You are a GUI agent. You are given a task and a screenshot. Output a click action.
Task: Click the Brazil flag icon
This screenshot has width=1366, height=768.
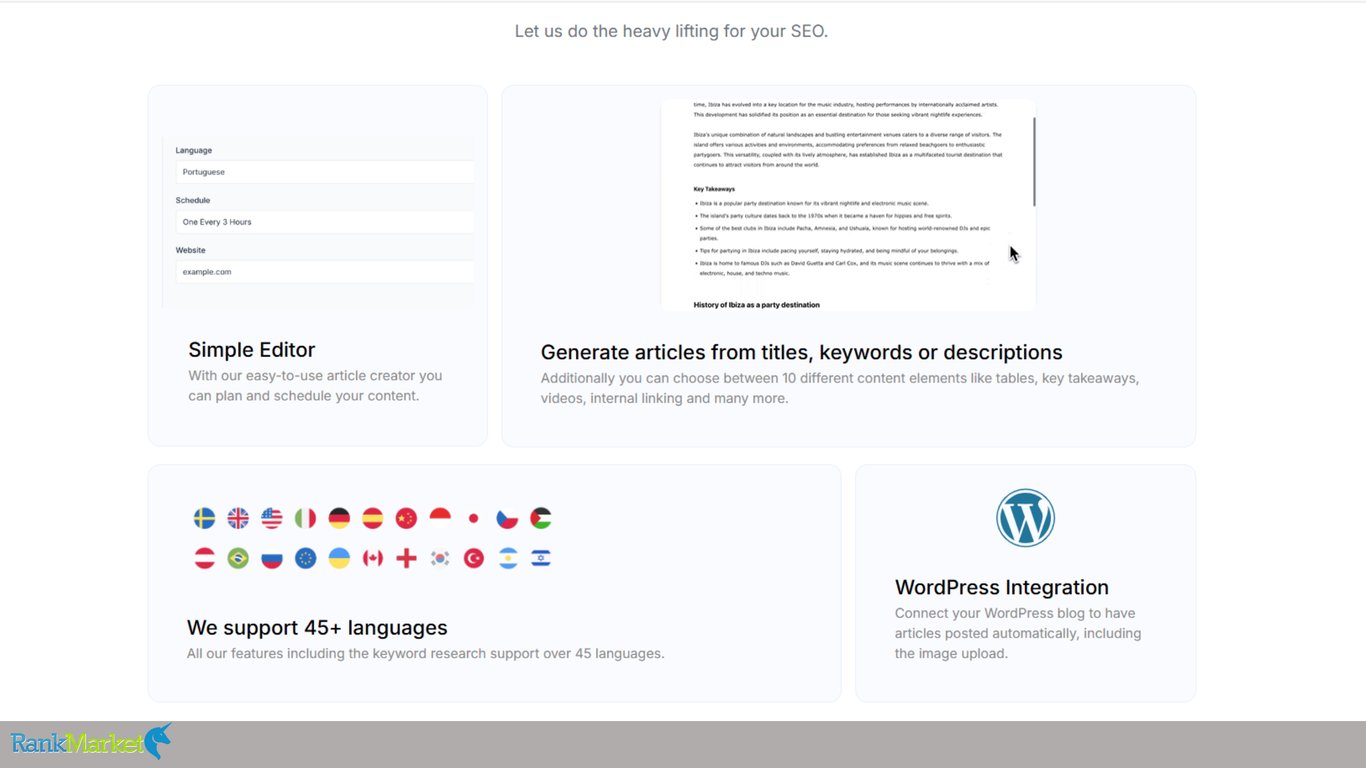click(x=238, y=558)
